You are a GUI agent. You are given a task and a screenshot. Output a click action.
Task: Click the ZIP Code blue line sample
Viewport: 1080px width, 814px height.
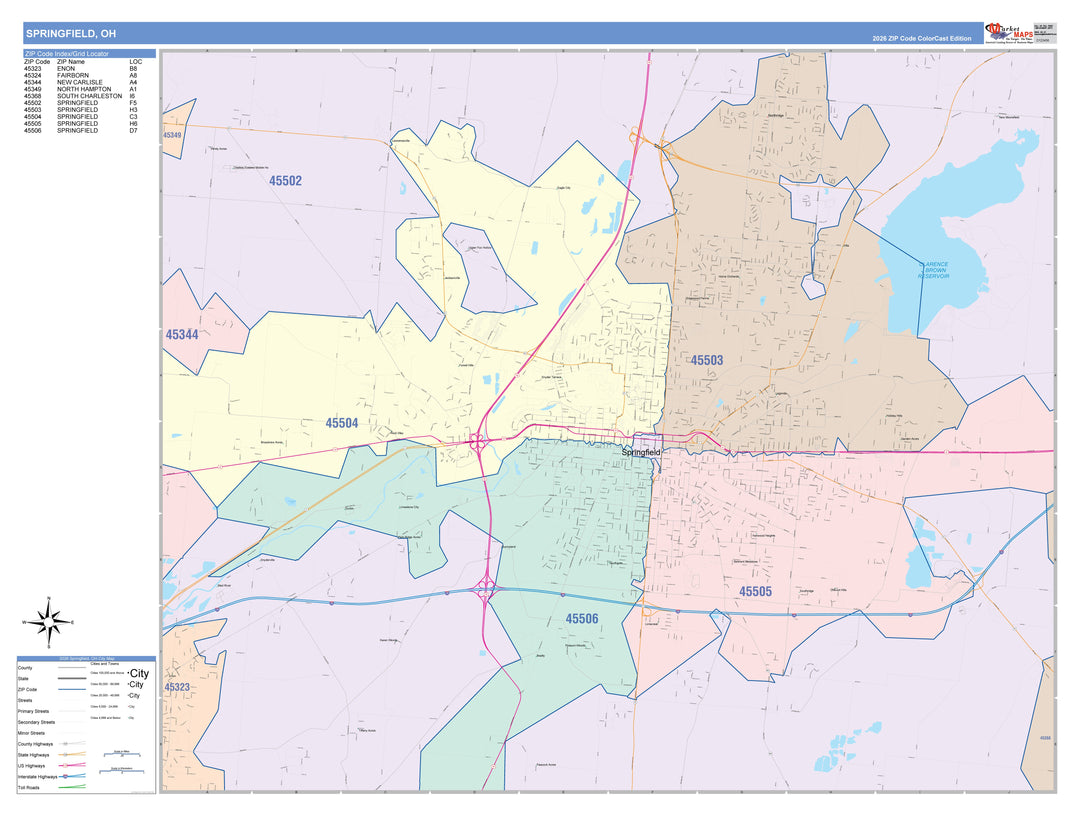click(x=72, y=689)
